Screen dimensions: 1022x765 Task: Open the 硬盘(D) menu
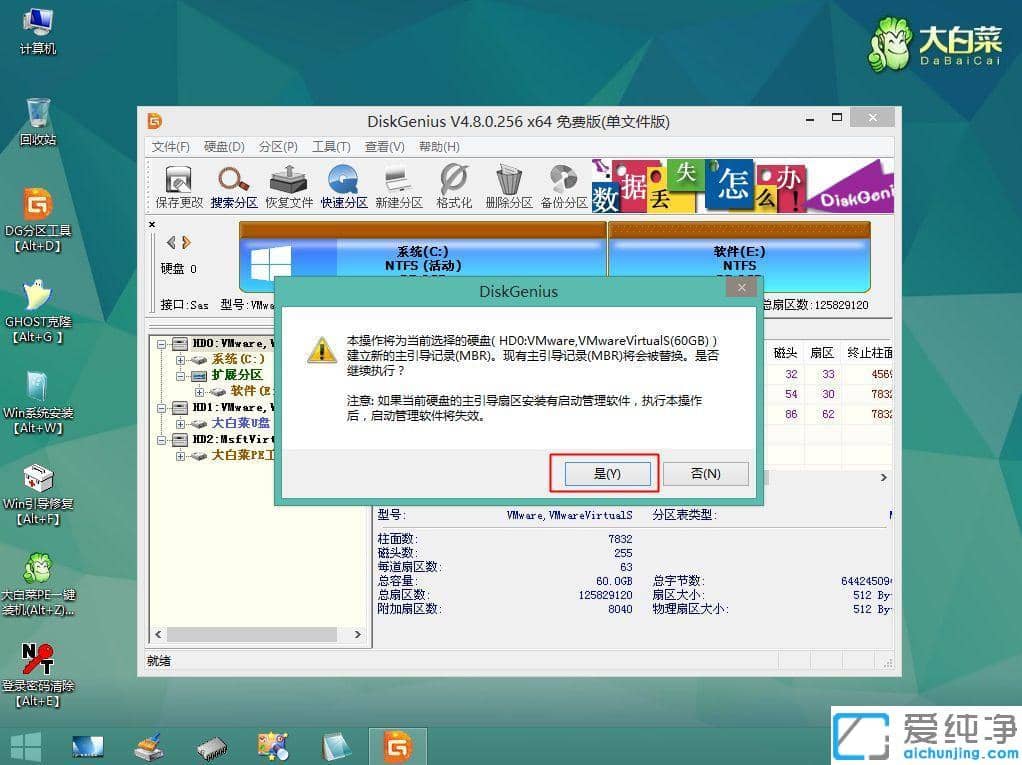(x=222, y=147)
